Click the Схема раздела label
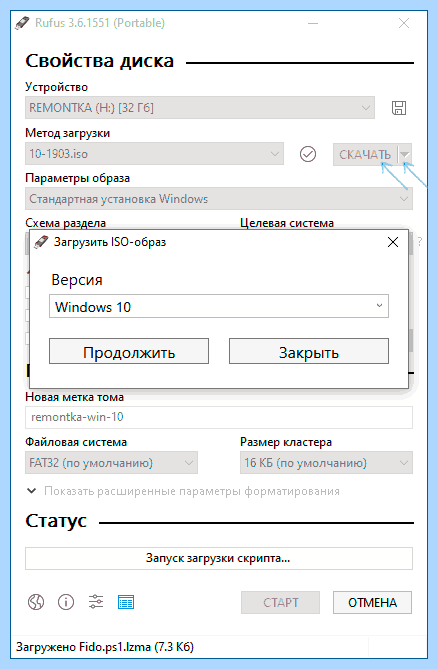The width and height of the screenshot is (438, 669). [65, 223]
